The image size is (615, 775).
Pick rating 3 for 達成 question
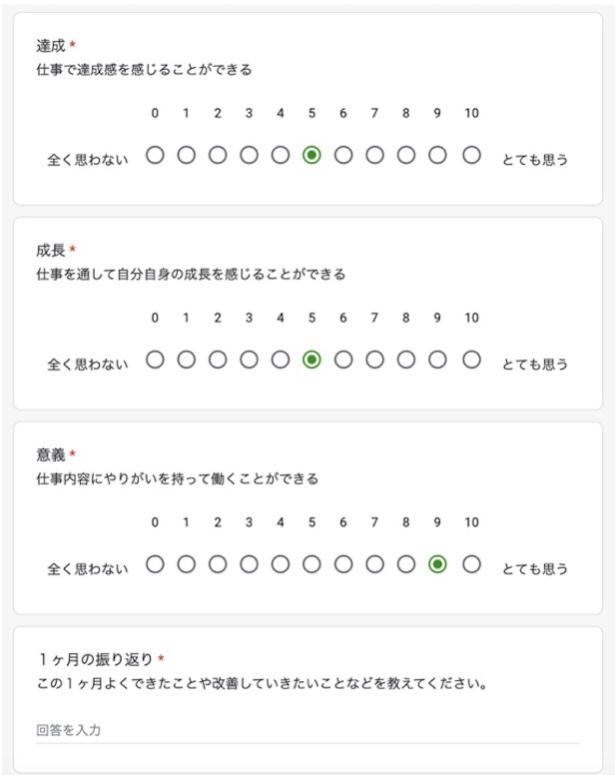[x=249, y=155]
